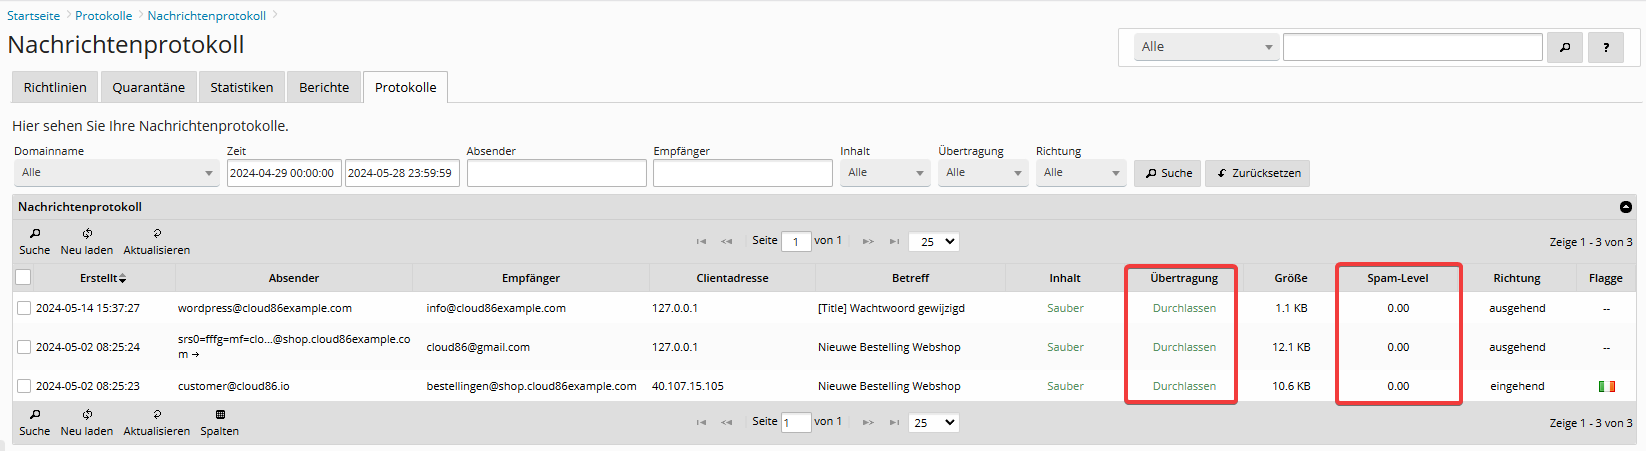The width and height of the screenshot is (1646, 451).
Task: Click Suche icon in bottom toolbar
Action: pyautogui.click(x=35, y=414)
